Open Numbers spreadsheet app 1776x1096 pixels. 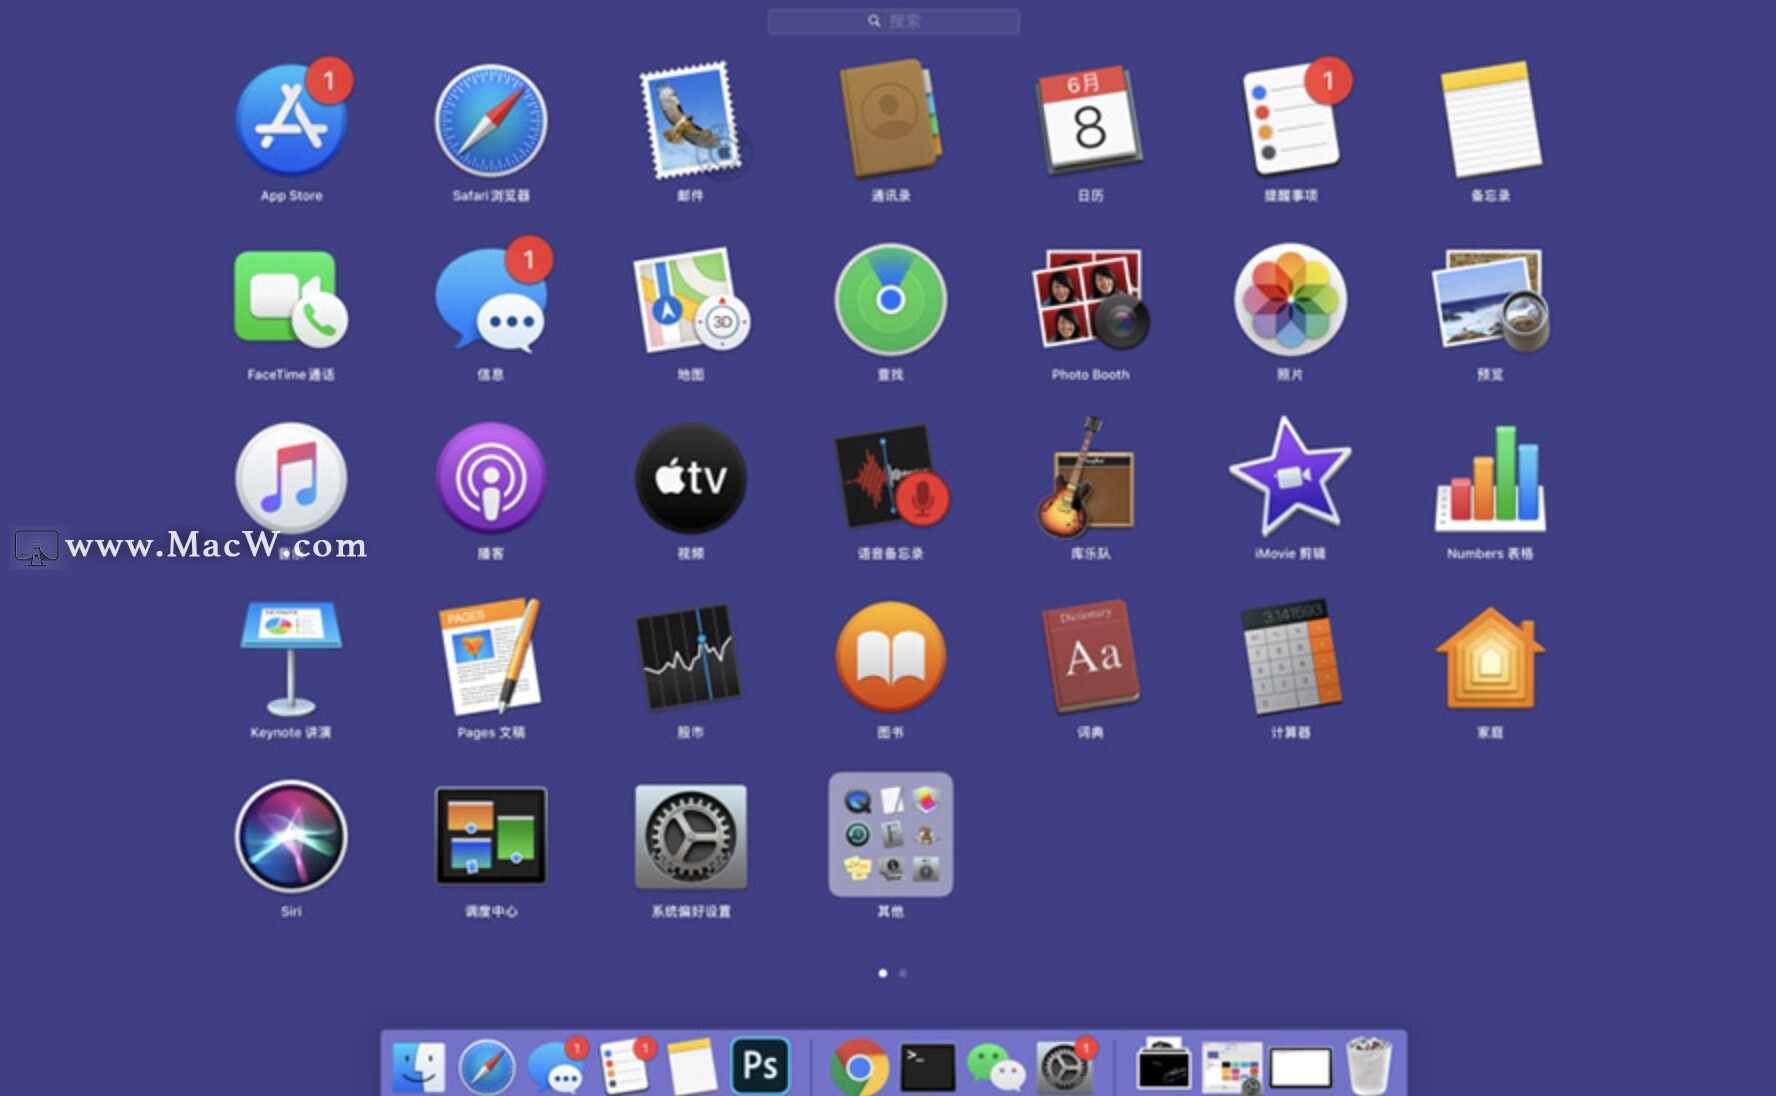coord(1491,478)
